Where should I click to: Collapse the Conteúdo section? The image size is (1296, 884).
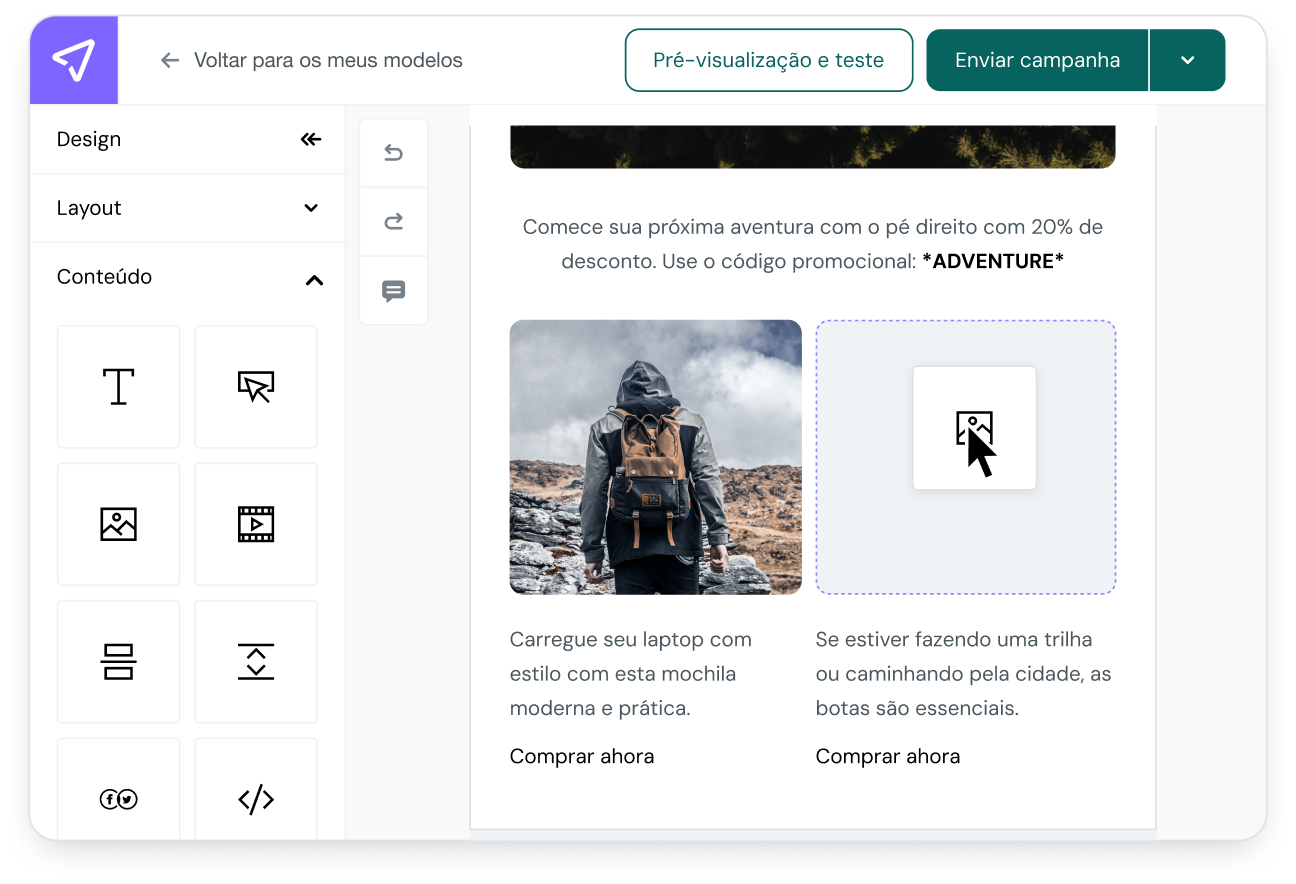click(314, 281)
